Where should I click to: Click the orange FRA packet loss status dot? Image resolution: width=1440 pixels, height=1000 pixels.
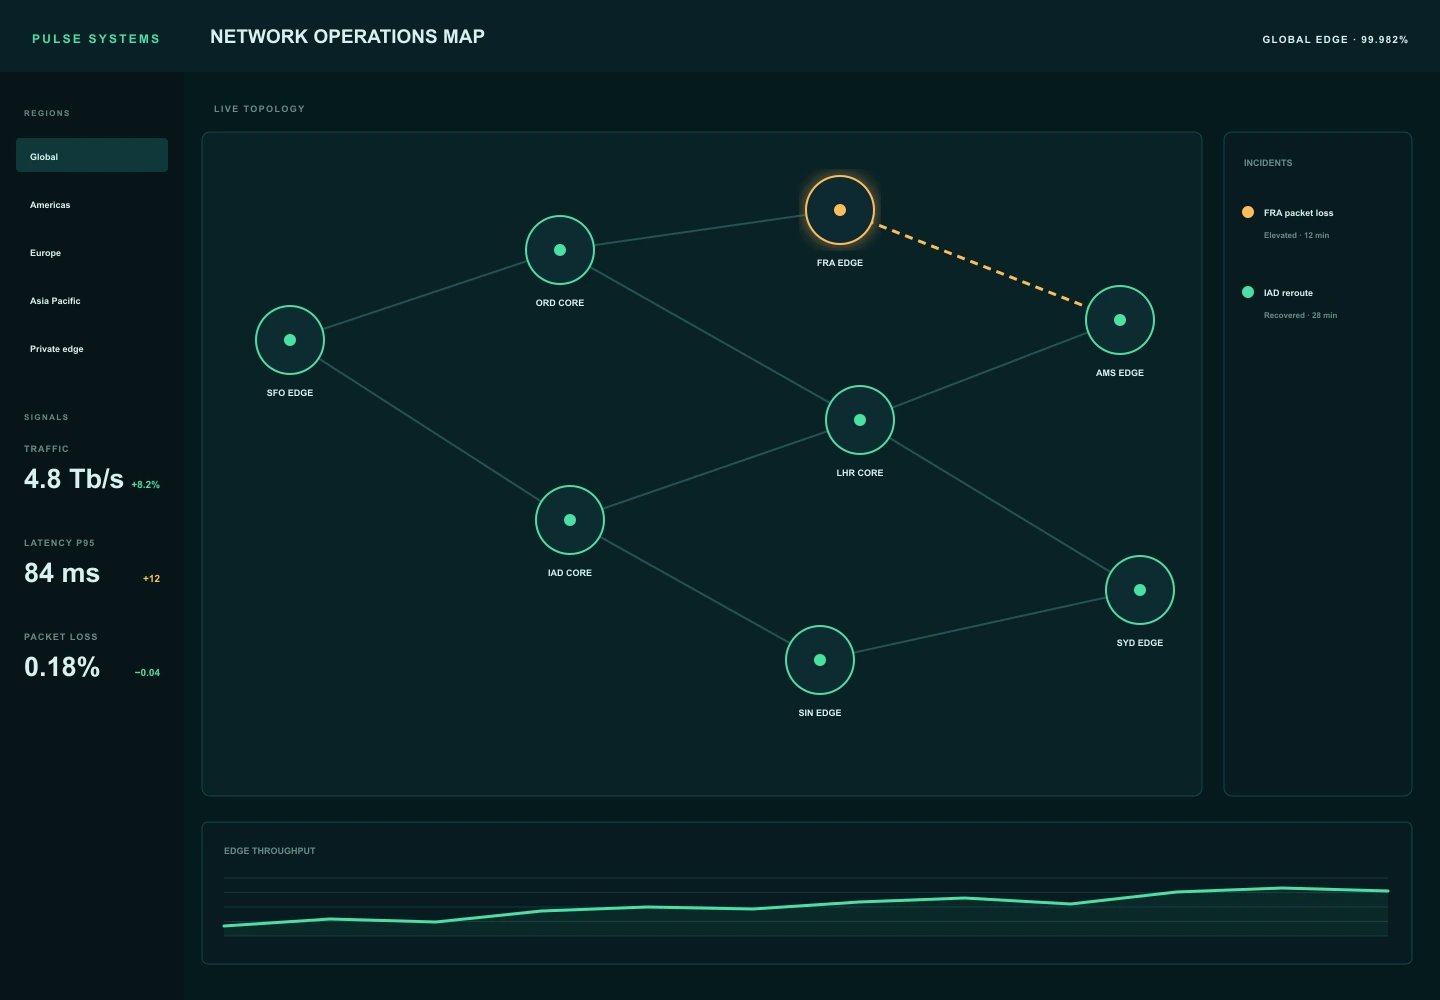tap(1248, 212)
